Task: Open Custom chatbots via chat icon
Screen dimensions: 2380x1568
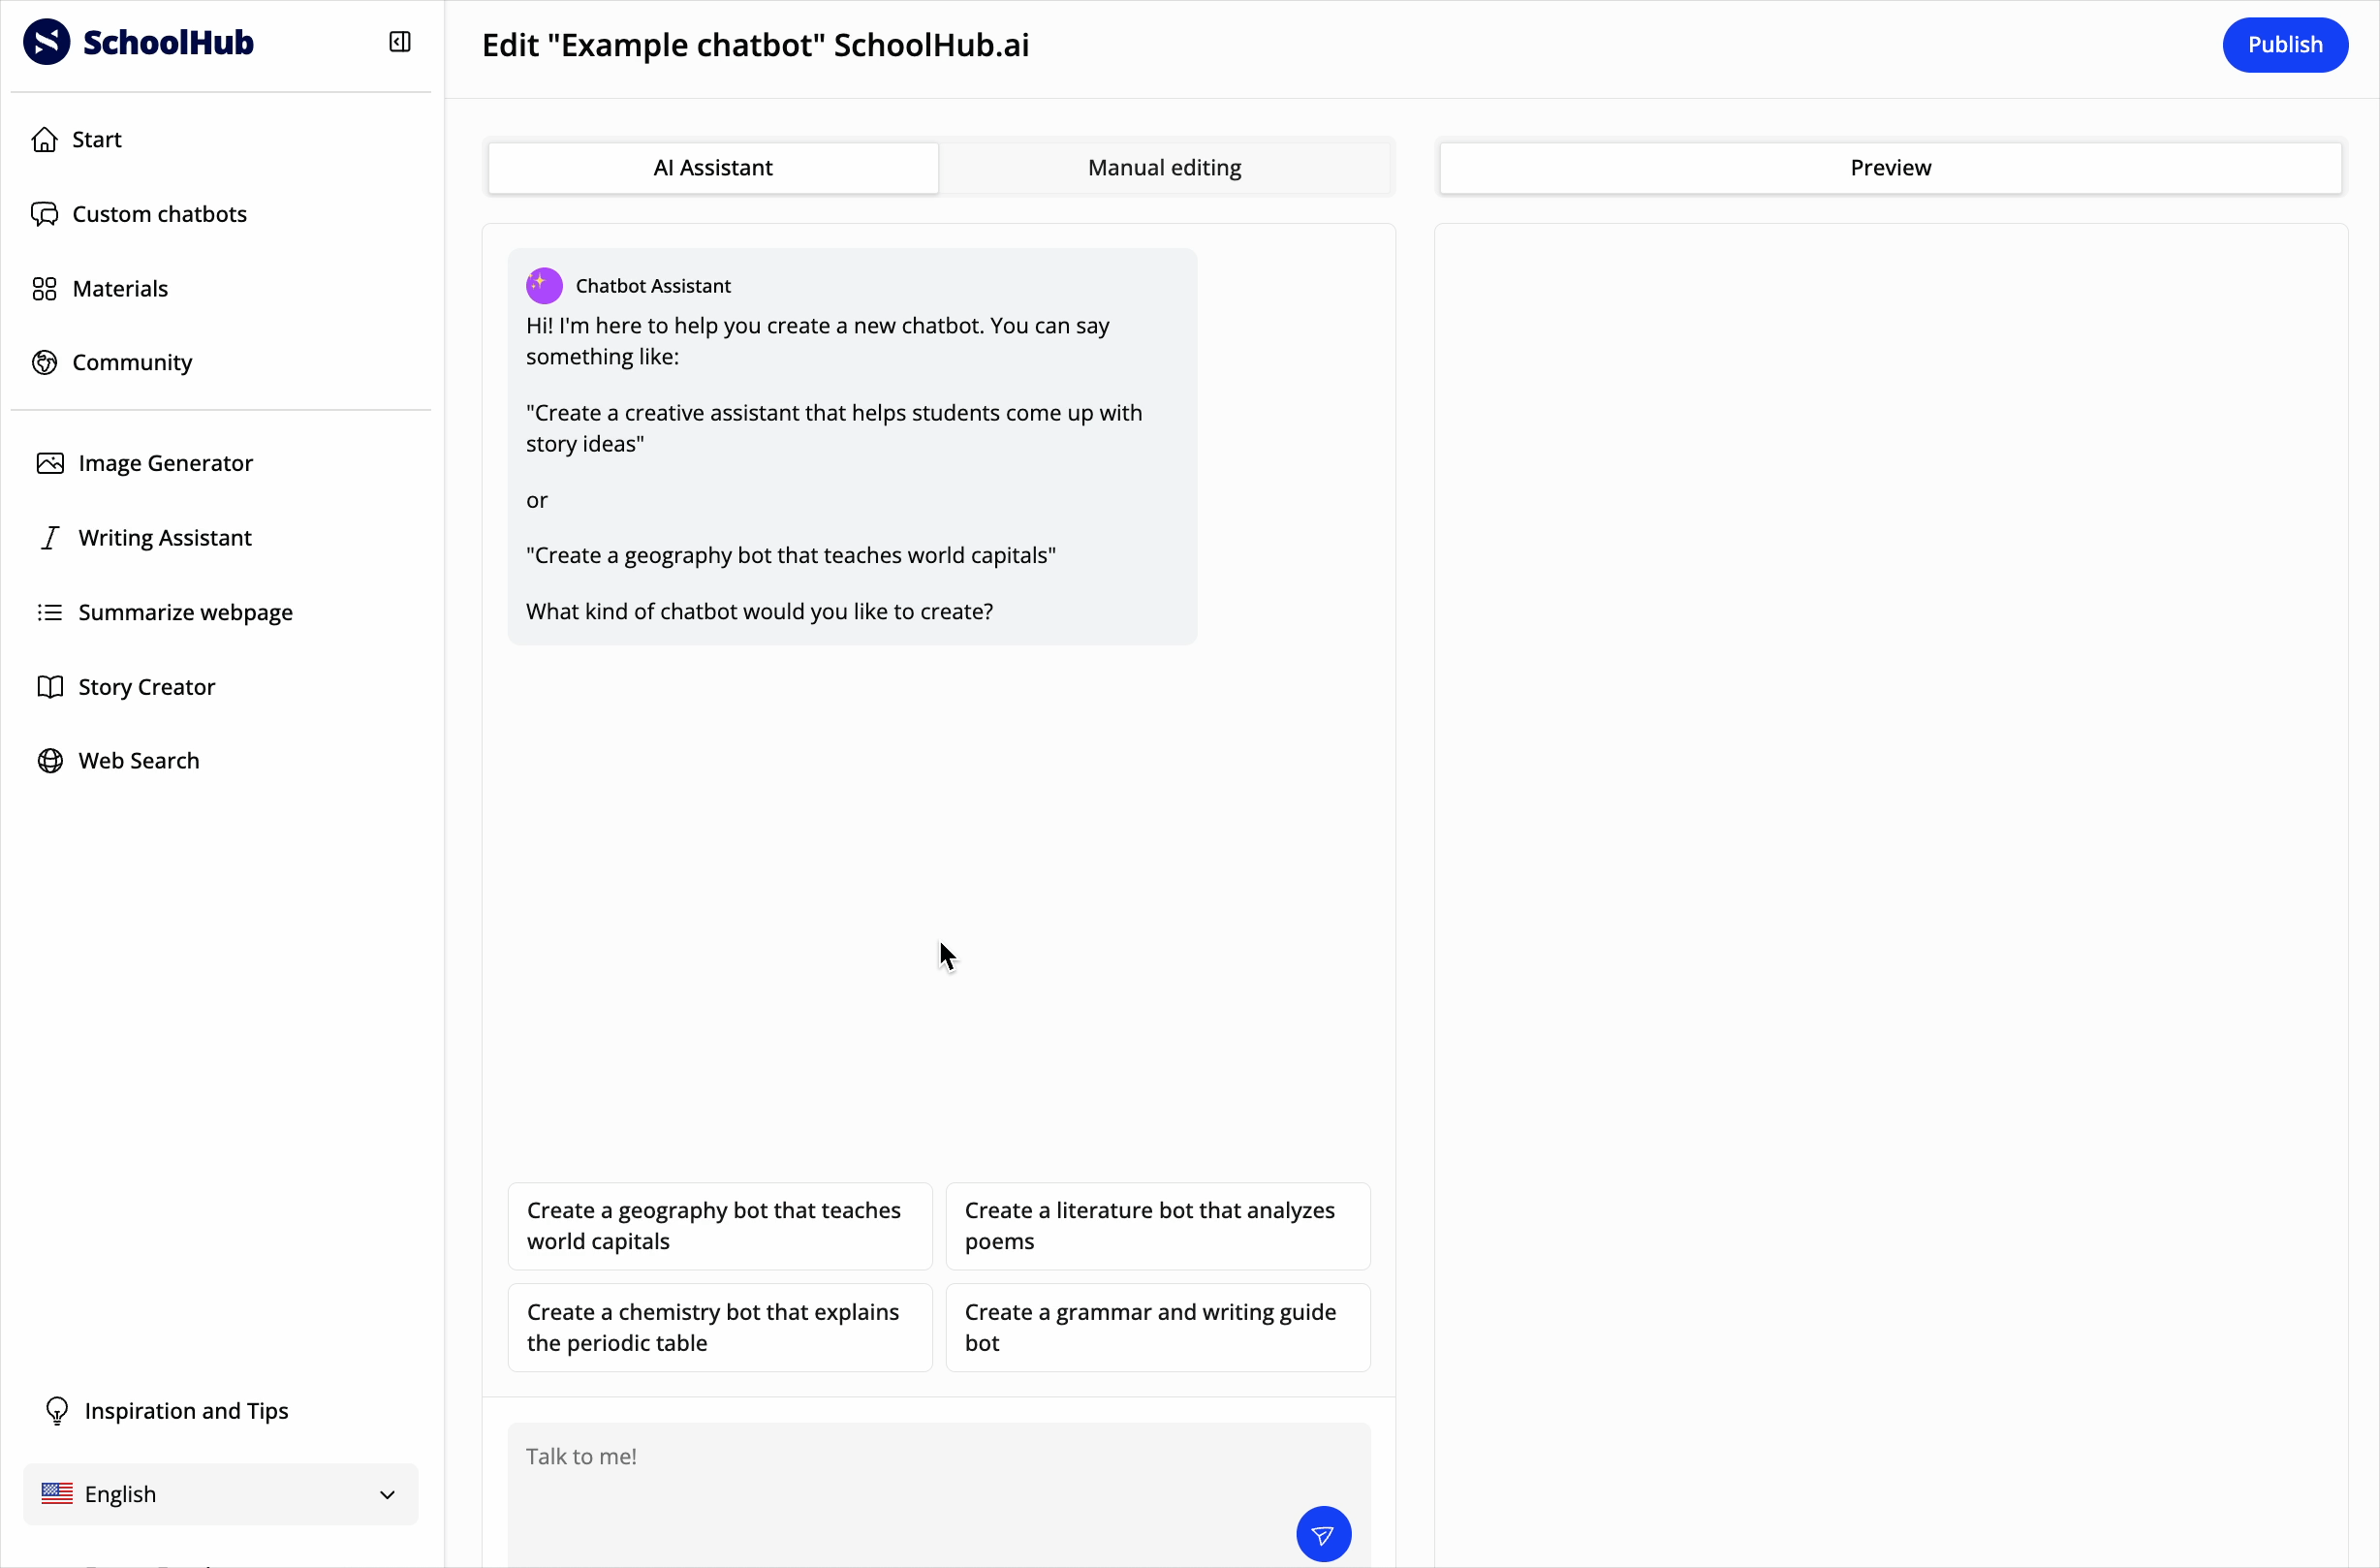Action: coord(45,214)
